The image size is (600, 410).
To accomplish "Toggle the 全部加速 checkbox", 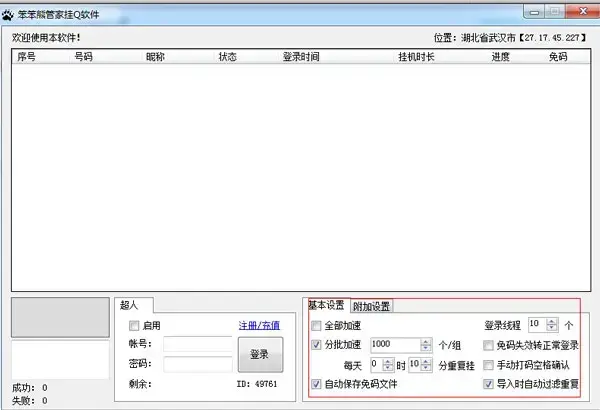I will [316, 326].
